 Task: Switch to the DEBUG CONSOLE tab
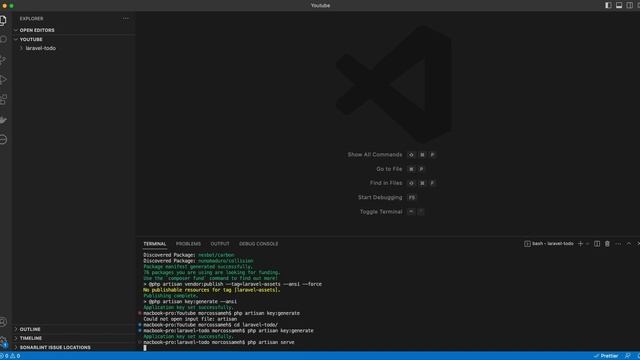258,244
